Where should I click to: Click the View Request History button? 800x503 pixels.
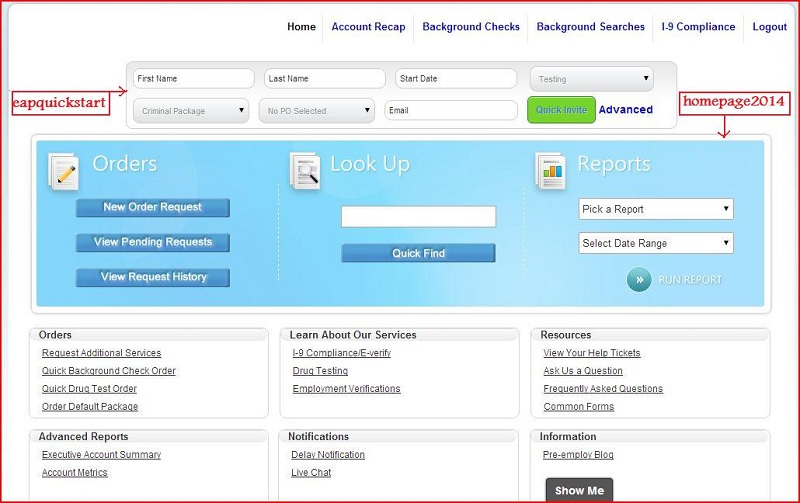(153, 277)
